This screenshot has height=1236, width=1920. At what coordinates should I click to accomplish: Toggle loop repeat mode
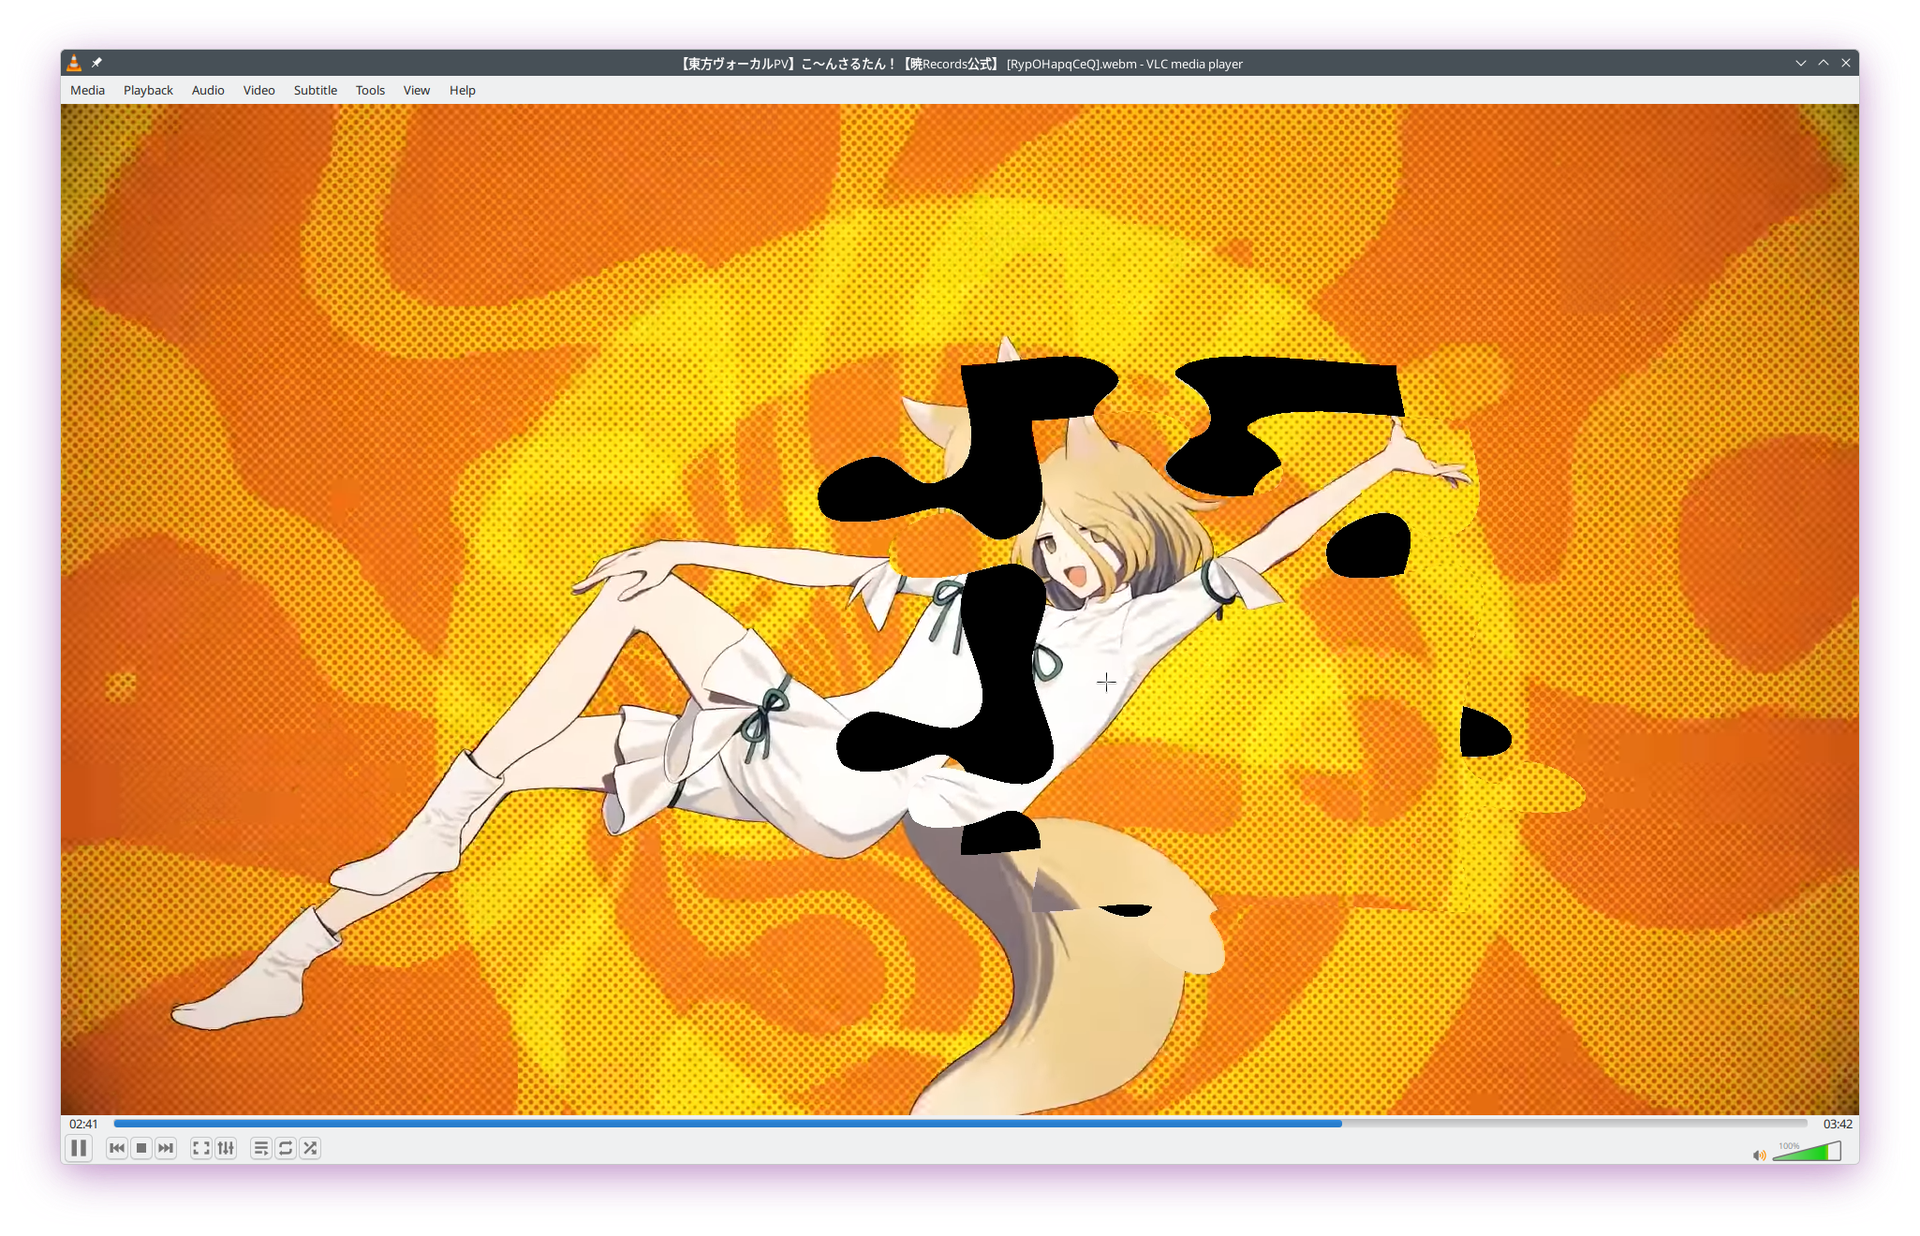point(286,1148)
